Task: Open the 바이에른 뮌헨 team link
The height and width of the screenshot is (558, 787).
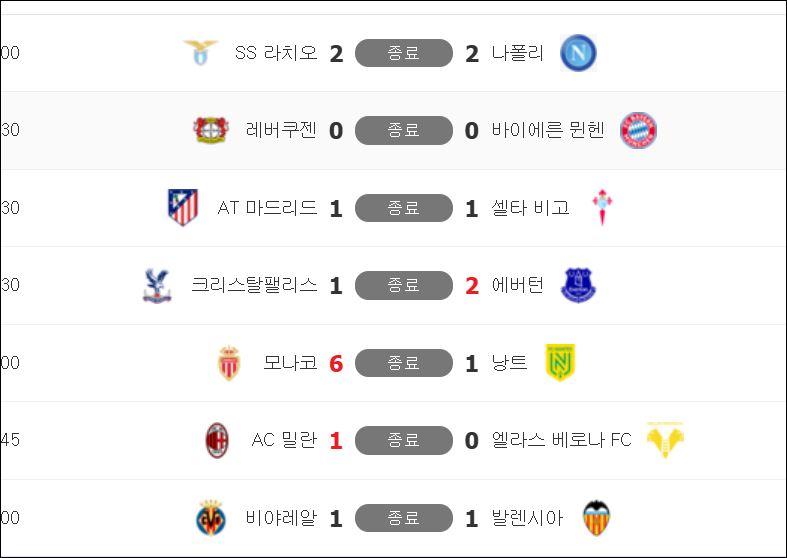Action: click(548, 130)
